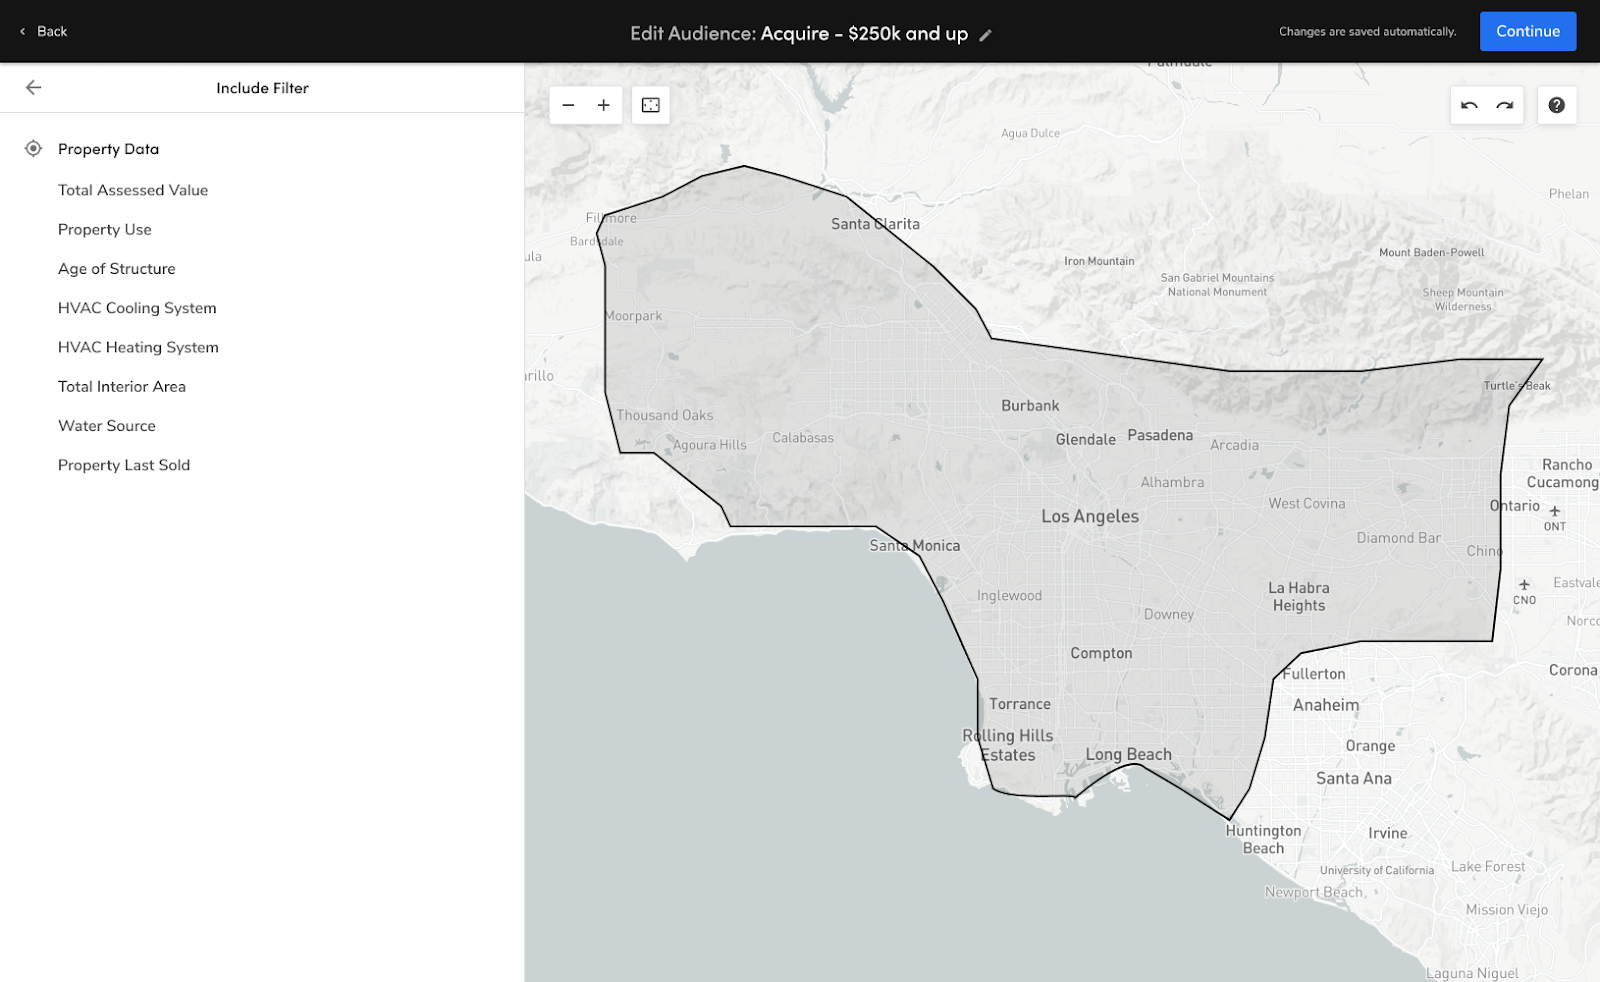1600x982 pixels.
Task: Choose Age of Structure filter
Action: 117,269
